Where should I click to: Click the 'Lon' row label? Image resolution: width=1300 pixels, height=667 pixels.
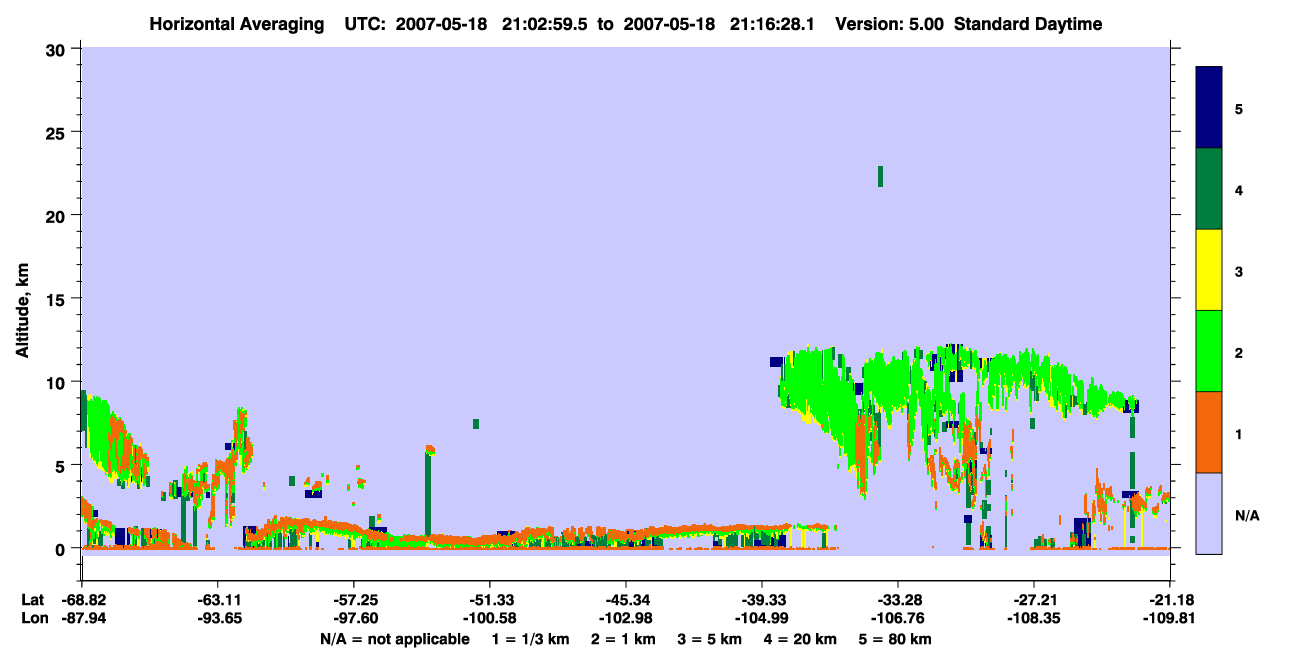pos(33,619)
